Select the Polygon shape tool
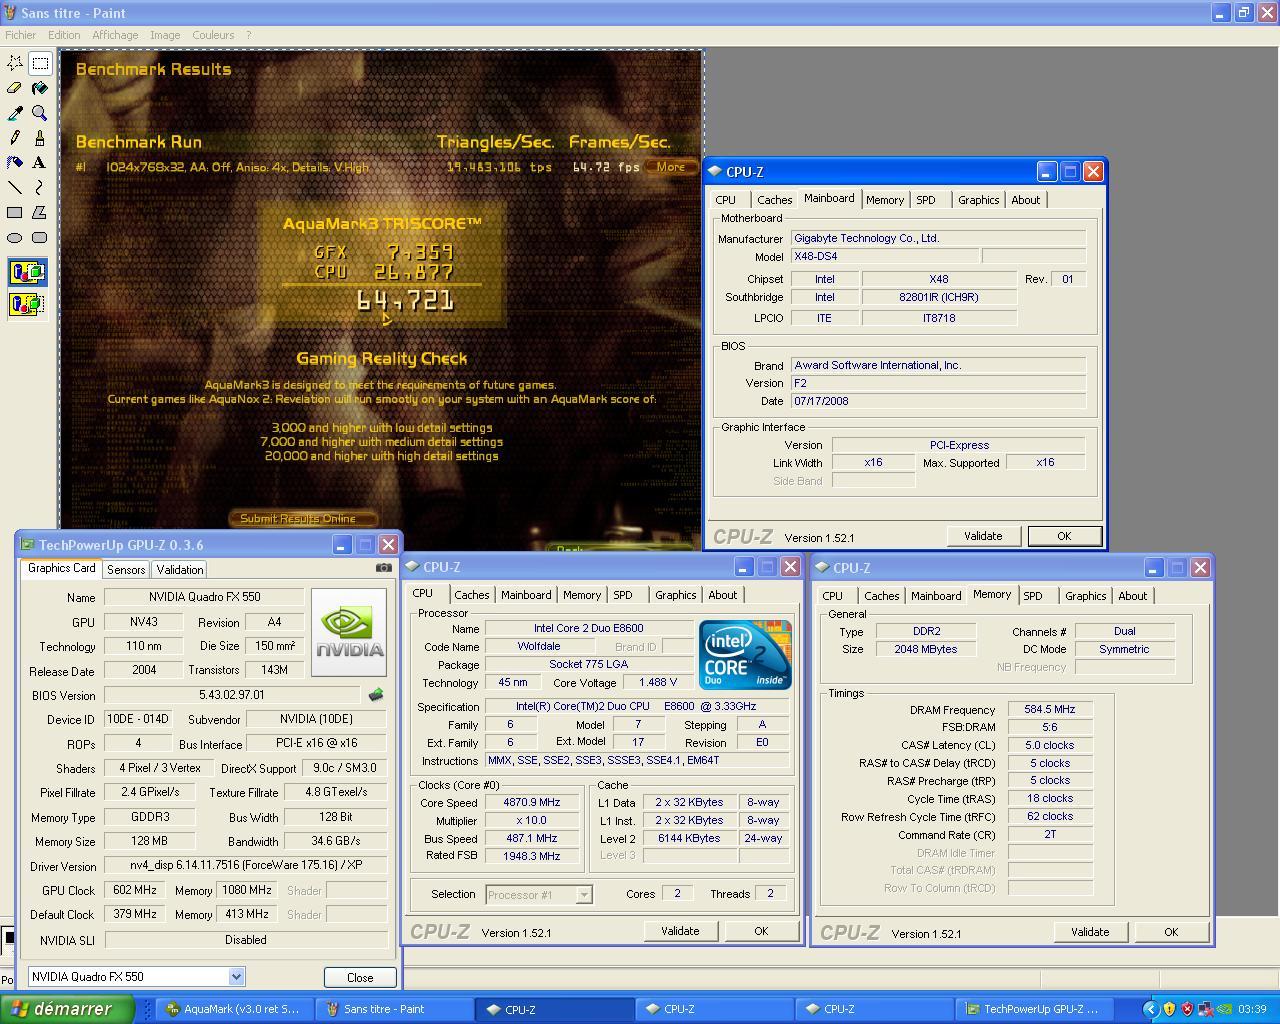This screenshot has width=1280, height=1024. (40, 212)
